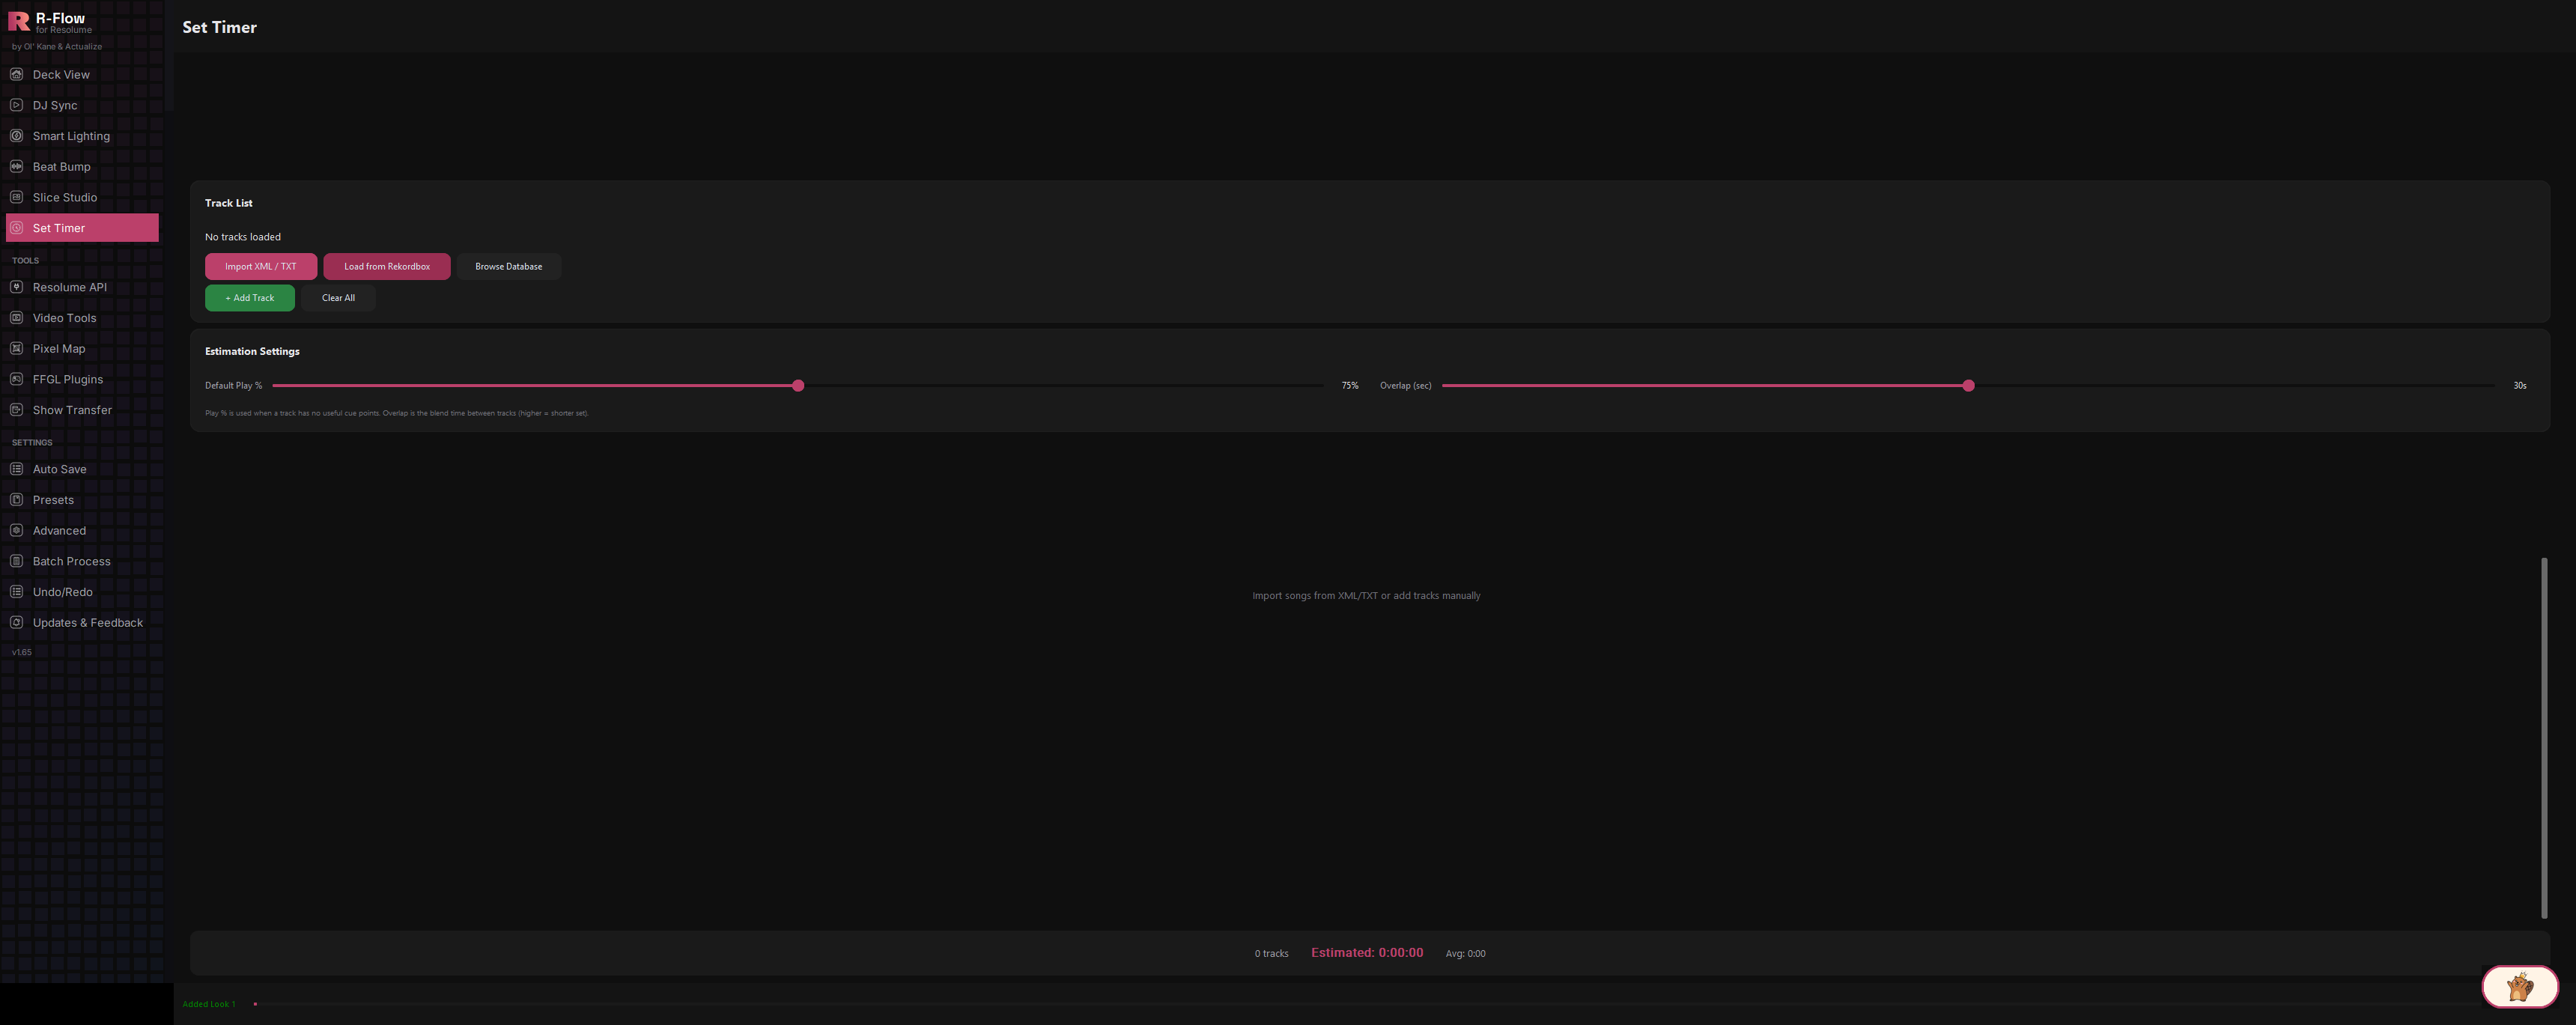Click the green Add Track button
Image resolution: width=2576 pixels, height=1025 pixels.
pos(250,298)
